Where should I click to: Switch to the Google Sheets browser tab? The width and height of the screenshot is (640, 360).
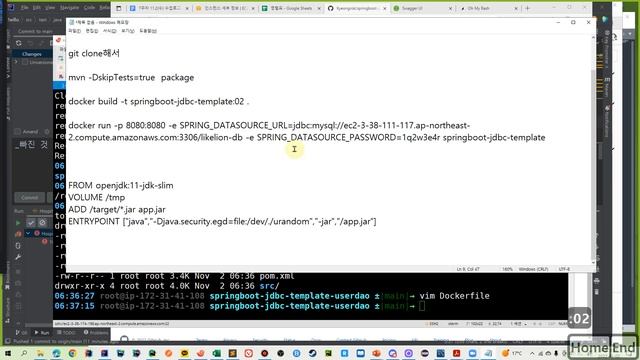291,8
